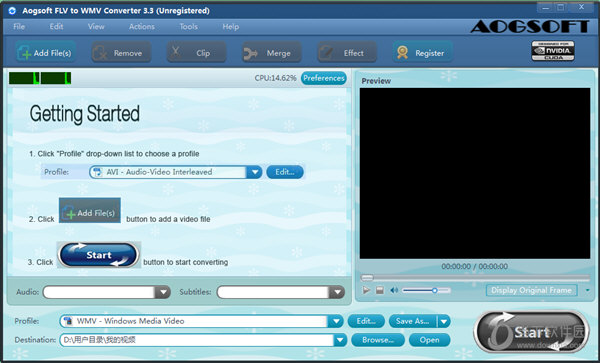Click Display Original Frame button
This screenshot has width=600, height=363.
532,290
